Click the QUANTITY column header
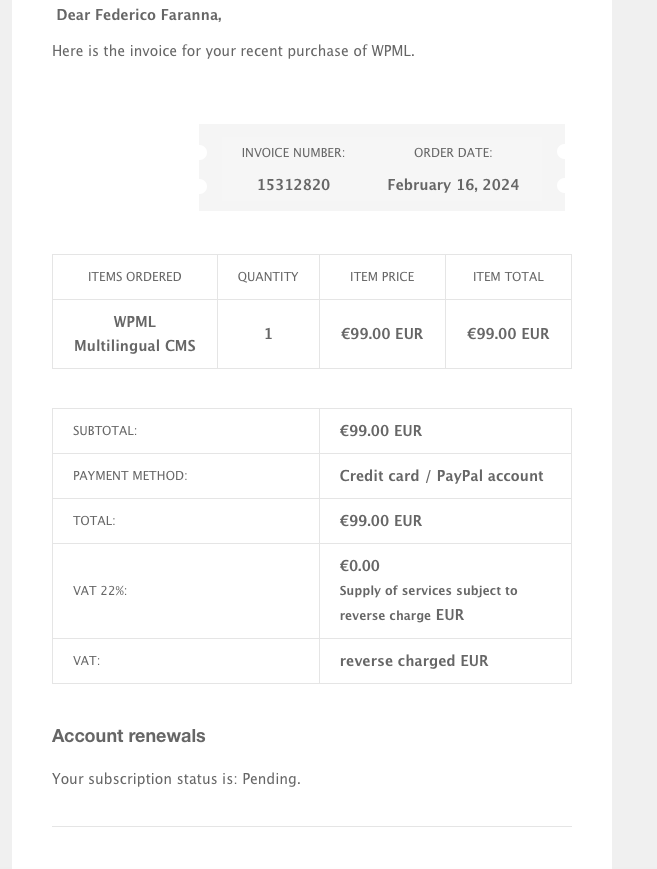Screen dimensions: 657x869 [268, 277]
